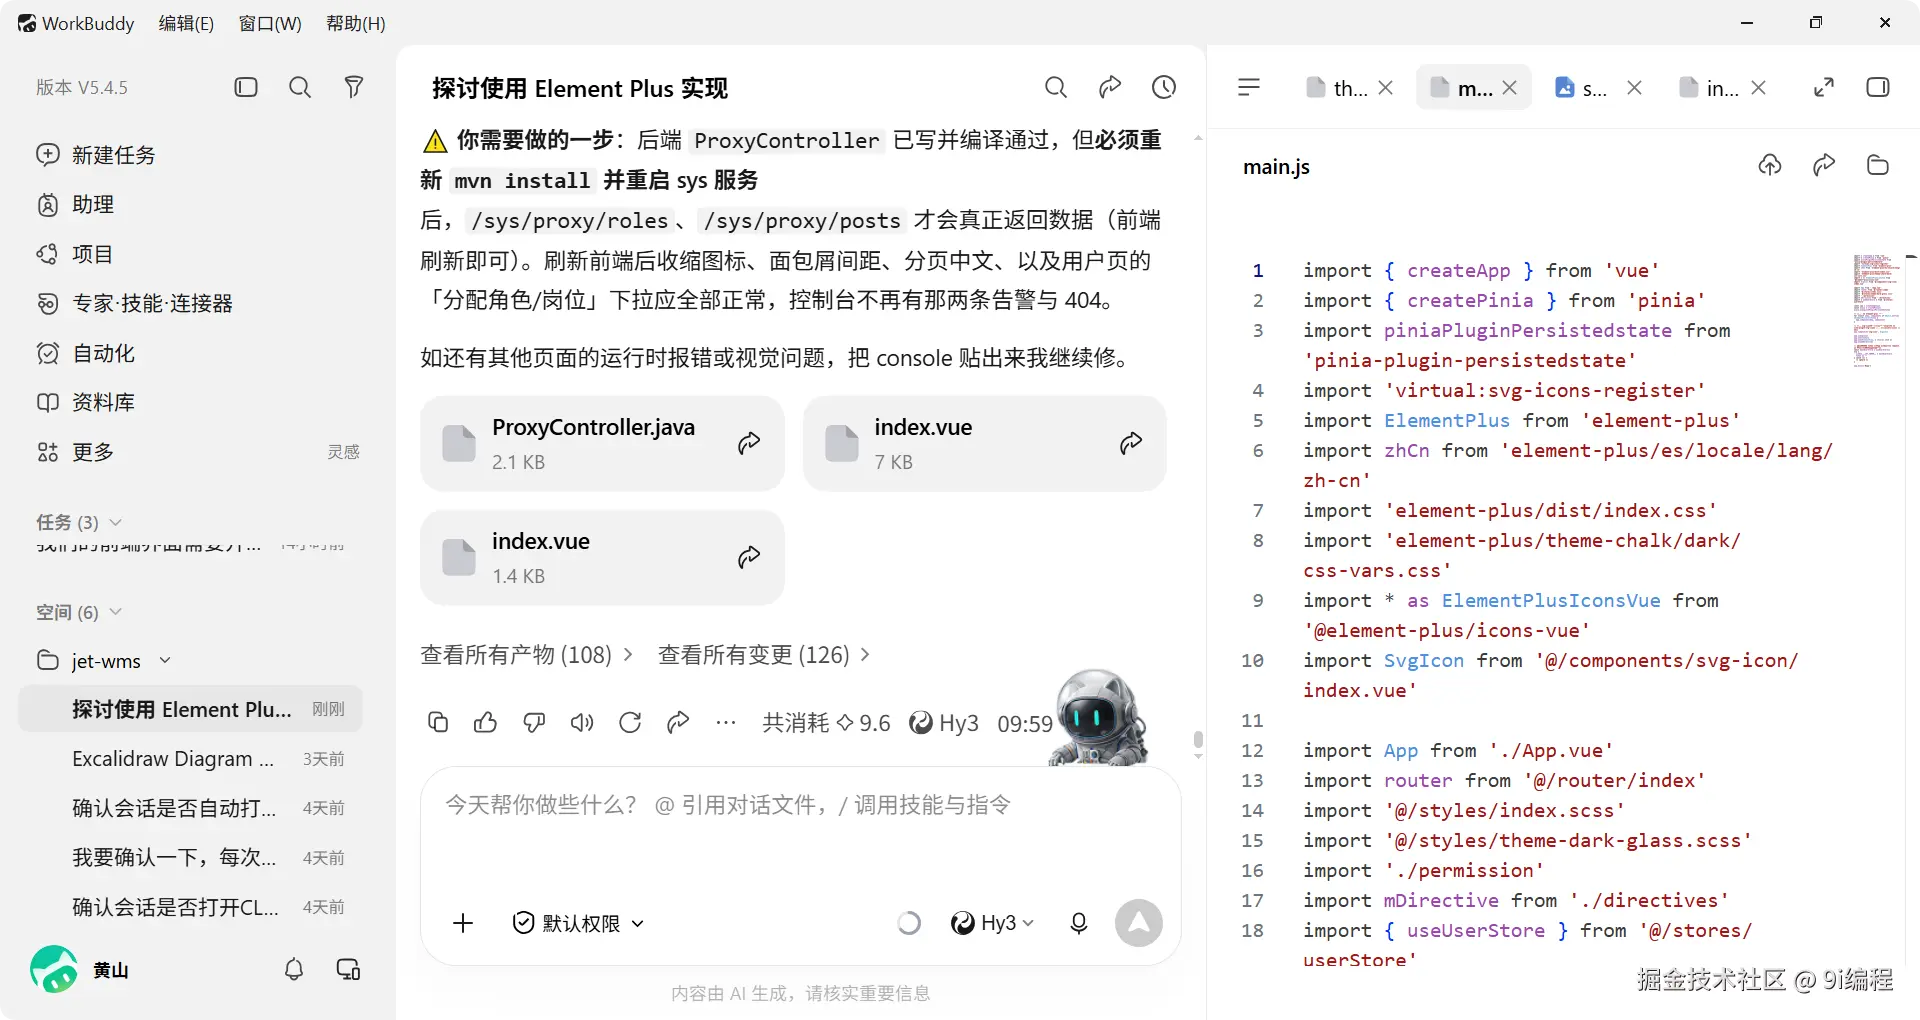Read the reply aloud with speaker icon
The height and width of the screenshot is (1020, 1920).
point(582,722)
